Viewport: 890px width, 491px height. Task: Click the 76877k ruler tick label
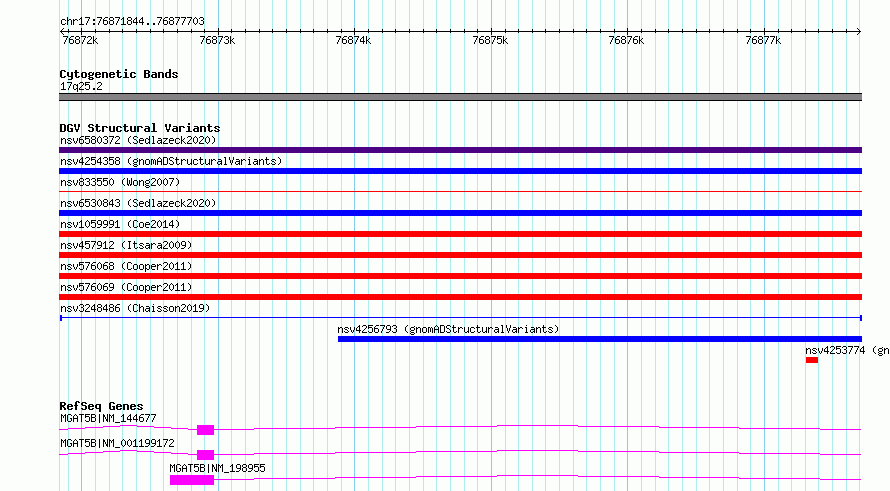tap(763, 40)
